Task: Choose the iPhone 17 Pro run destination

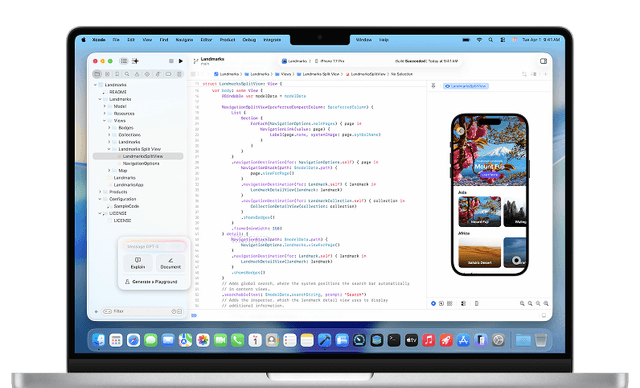Action: (329, 61)
